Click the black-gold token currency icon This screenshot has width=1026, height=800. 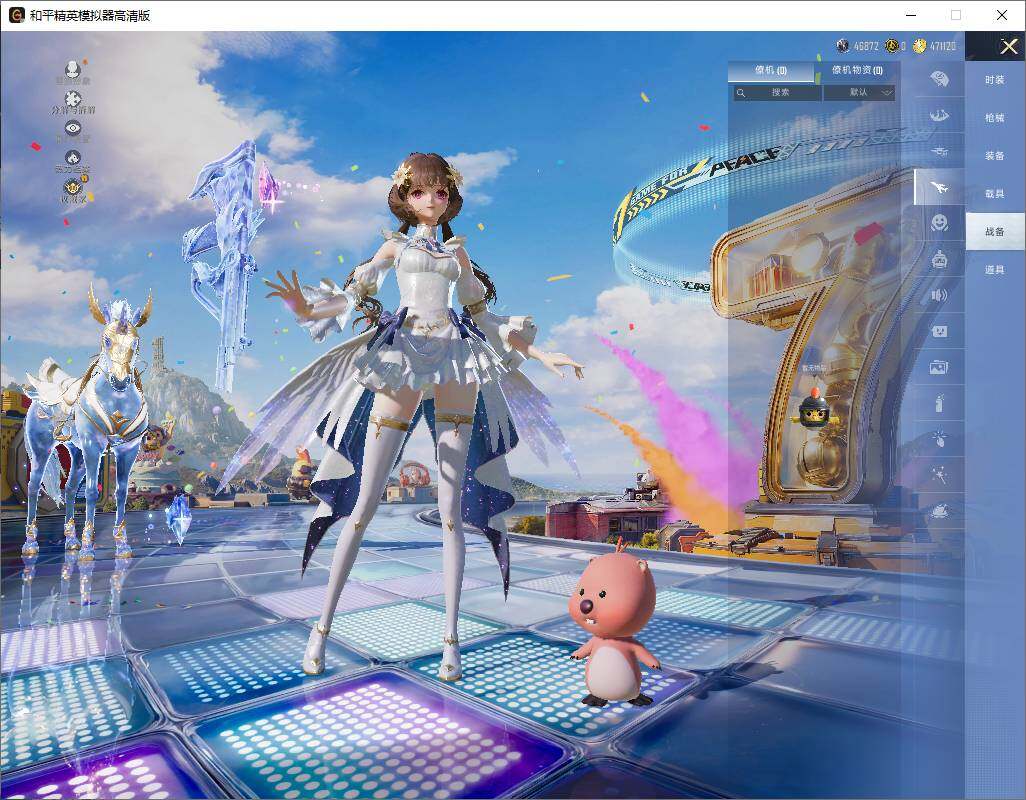point(891,46)
